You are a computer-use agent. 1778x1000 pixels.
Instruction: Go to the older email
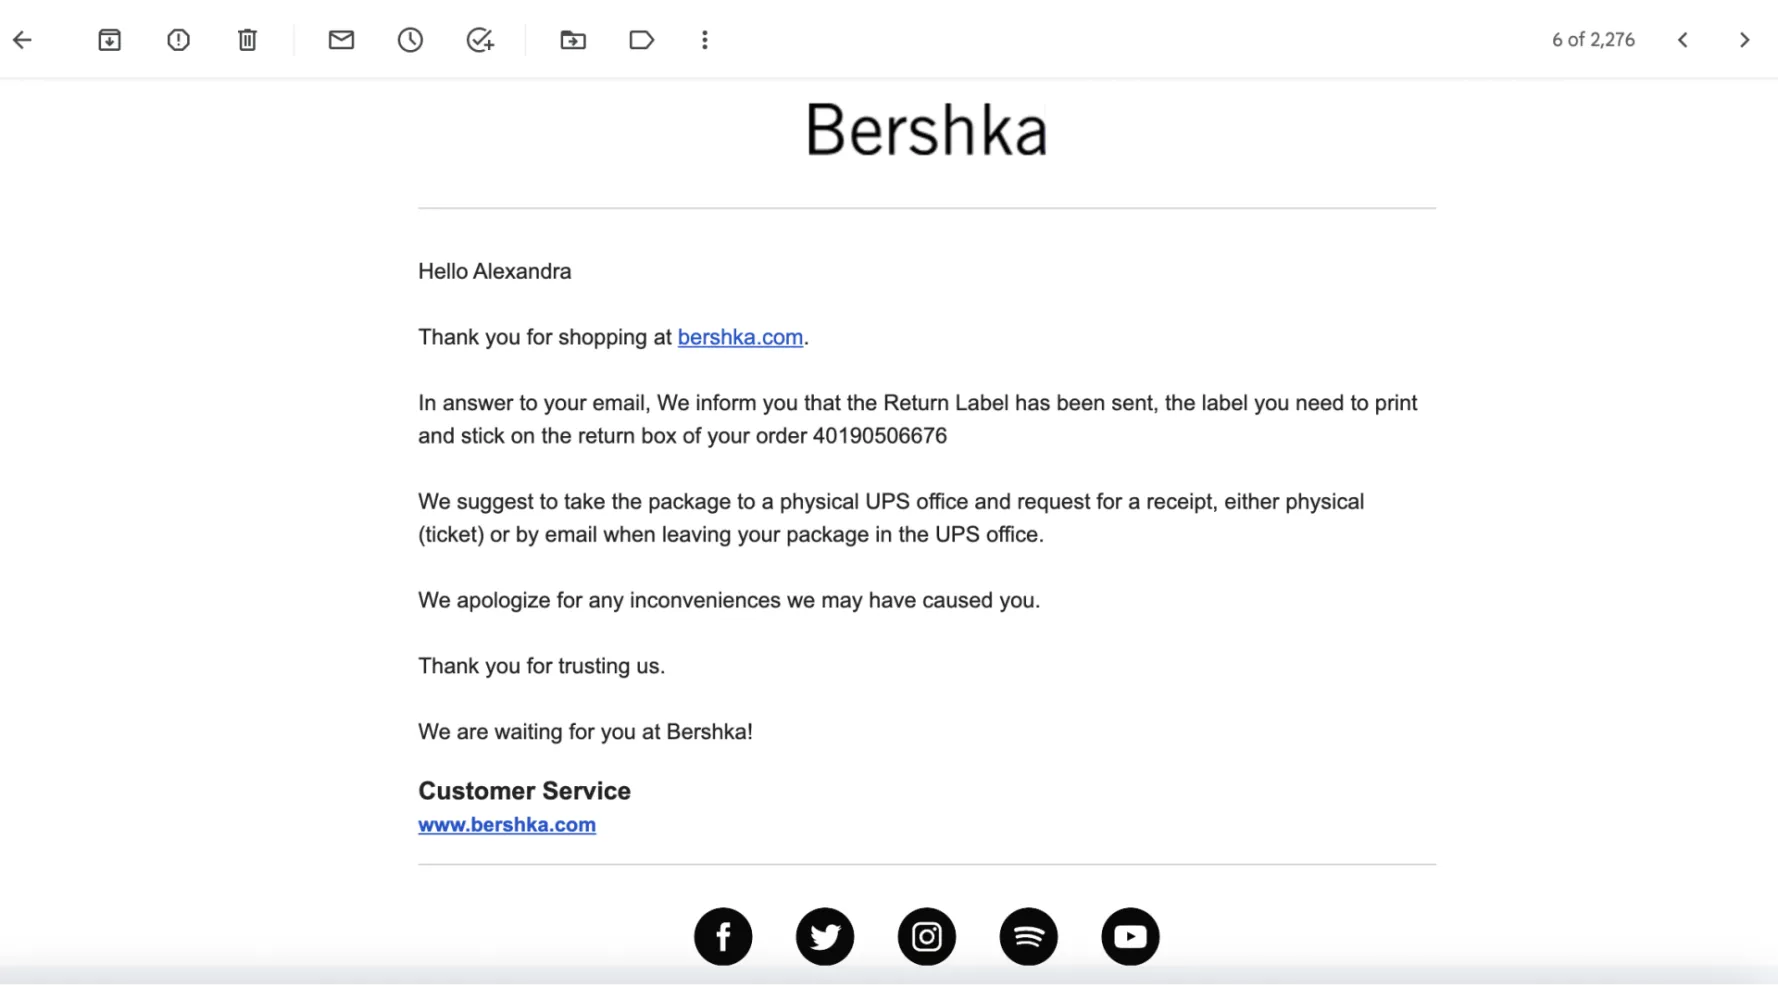(x=1744, y=40)
